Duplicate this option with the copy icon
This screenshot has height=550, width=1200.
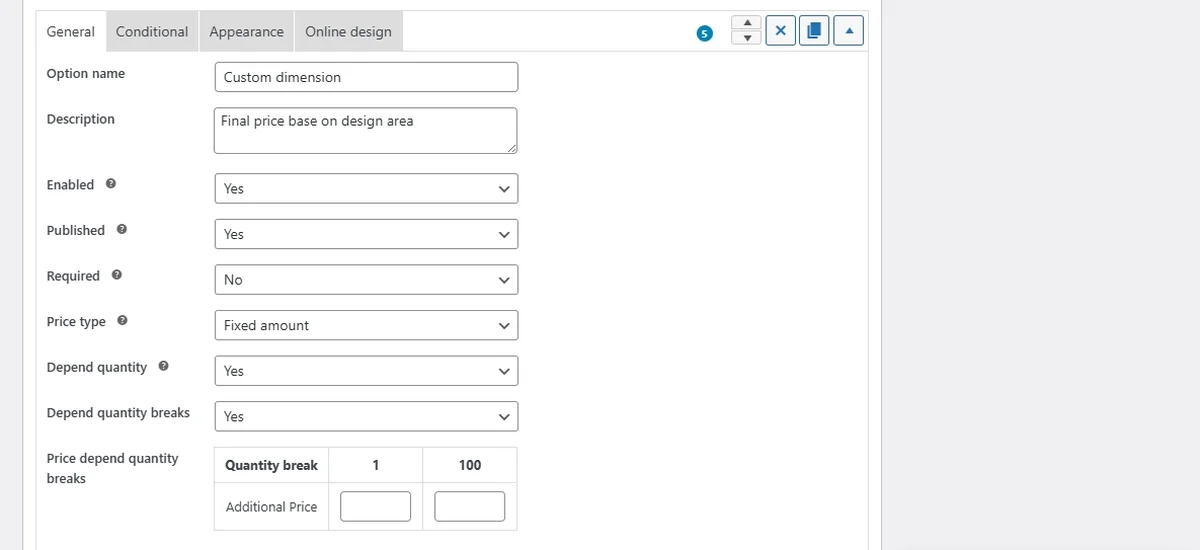[814, 31]
